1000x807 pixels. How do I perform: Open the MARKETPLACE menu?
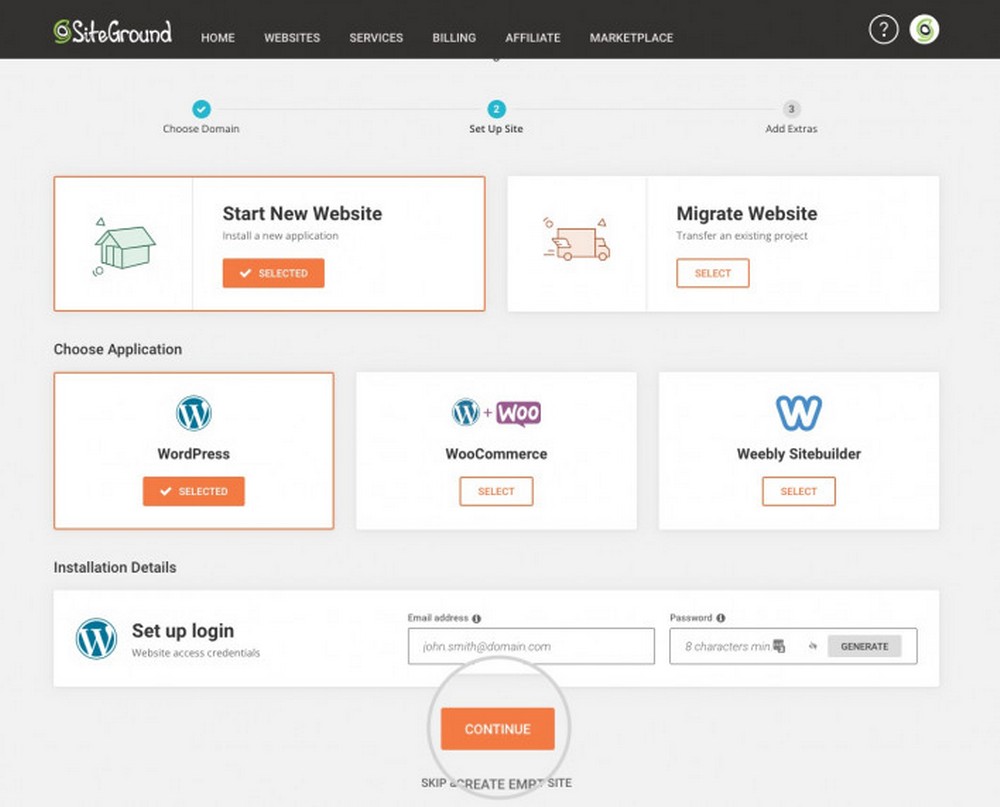tap(631, 38)
